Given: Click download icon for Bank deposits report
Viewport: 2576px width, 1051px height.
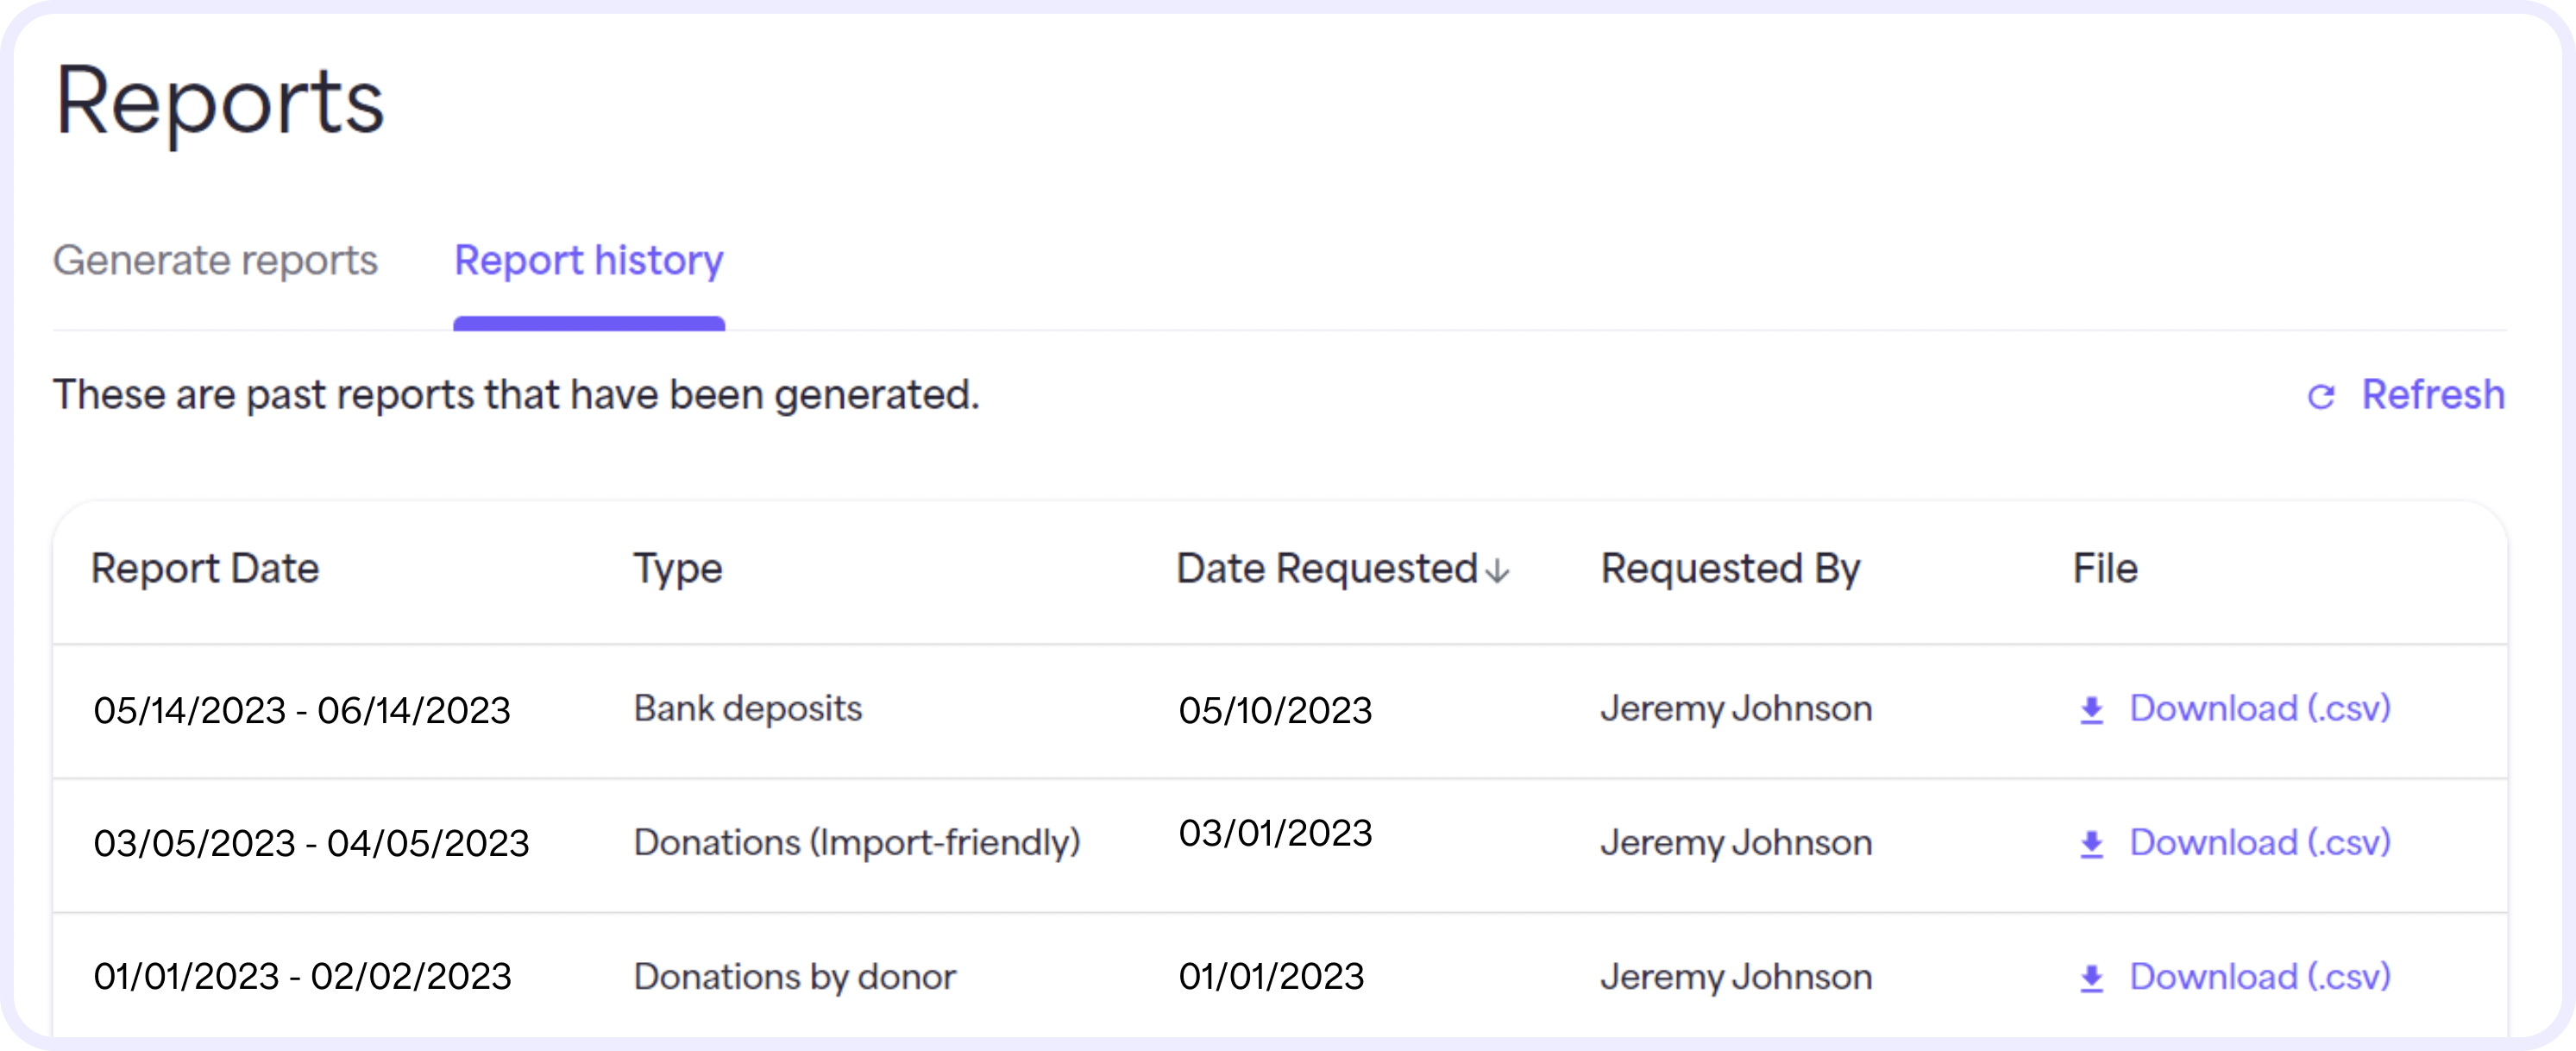Looking at the screenshot, I should point(2091,710).
